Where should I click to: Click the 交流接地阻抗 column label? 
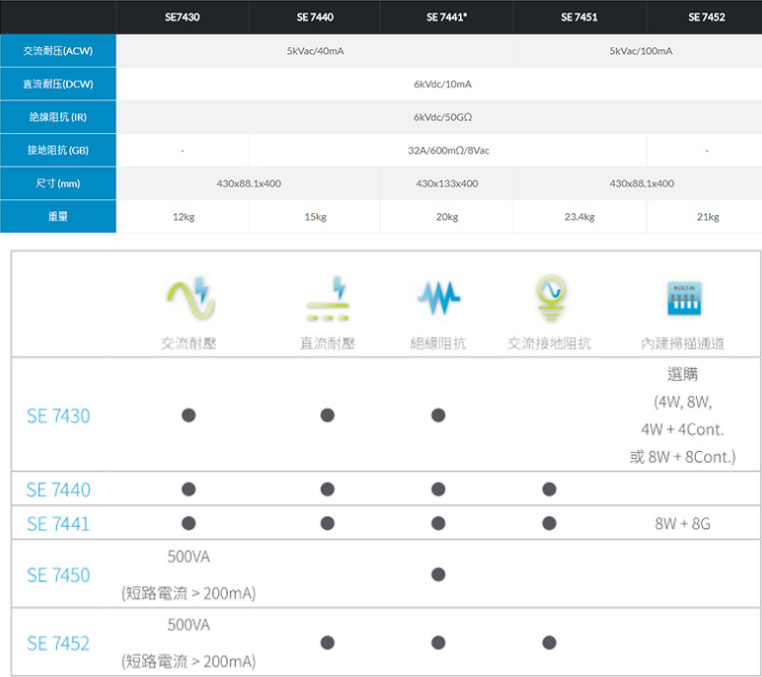550,343
